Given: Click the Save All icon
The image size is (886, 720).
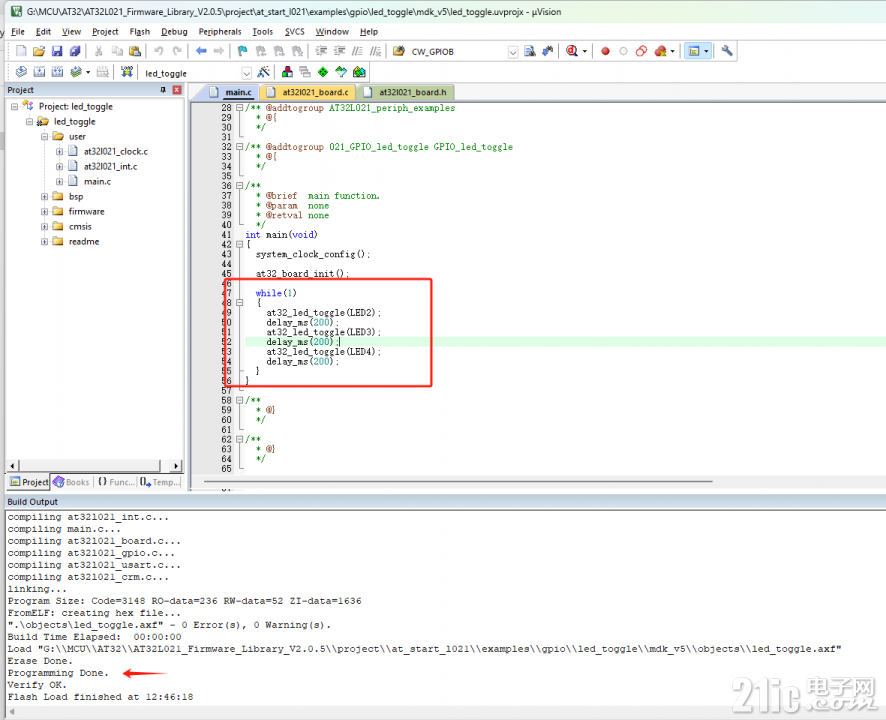Looking at the screenshot, I should tap(75, 51).
